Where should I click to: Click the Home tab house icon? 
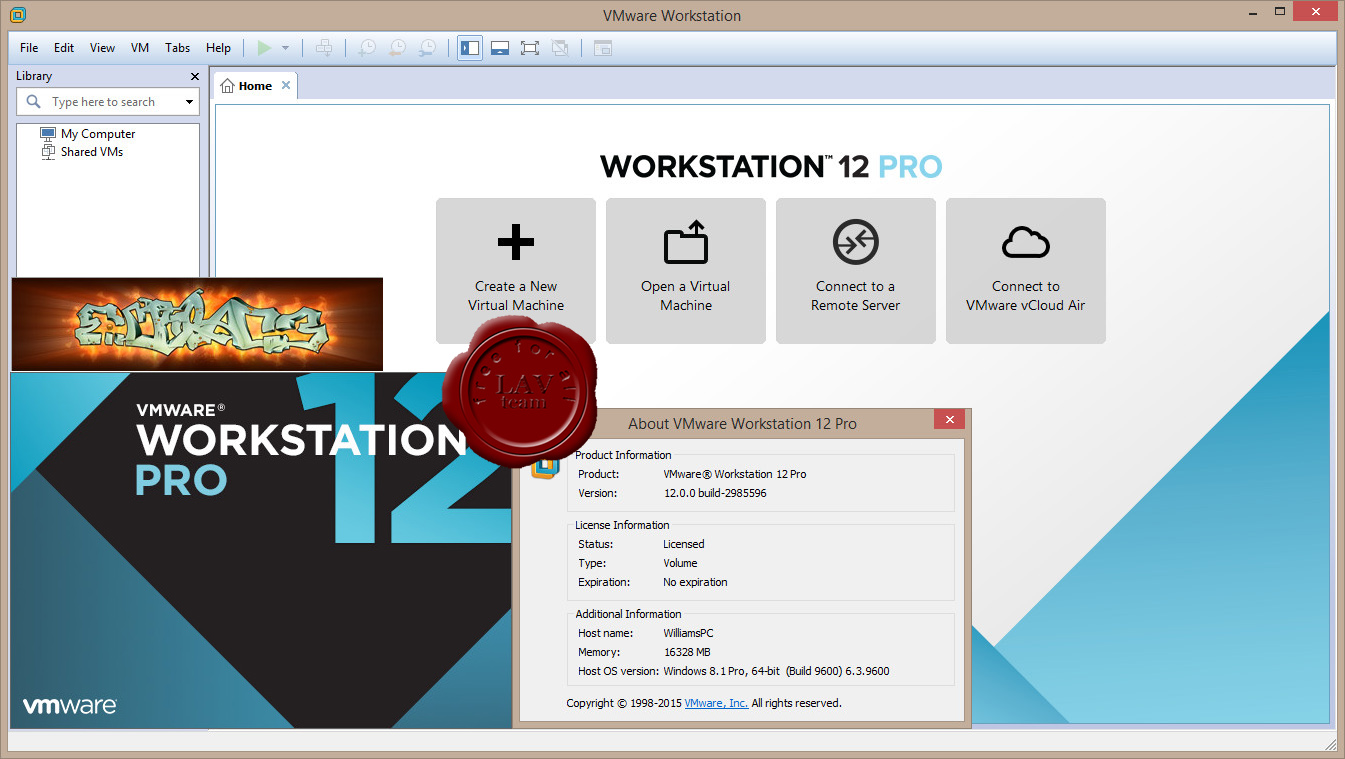pyautogui.click(x=227, y=86)
